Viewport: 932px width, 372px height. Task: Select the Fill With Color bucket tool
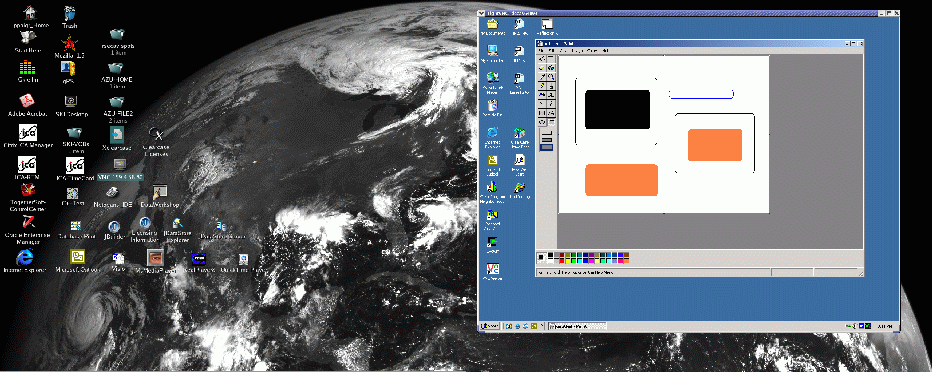551,68
